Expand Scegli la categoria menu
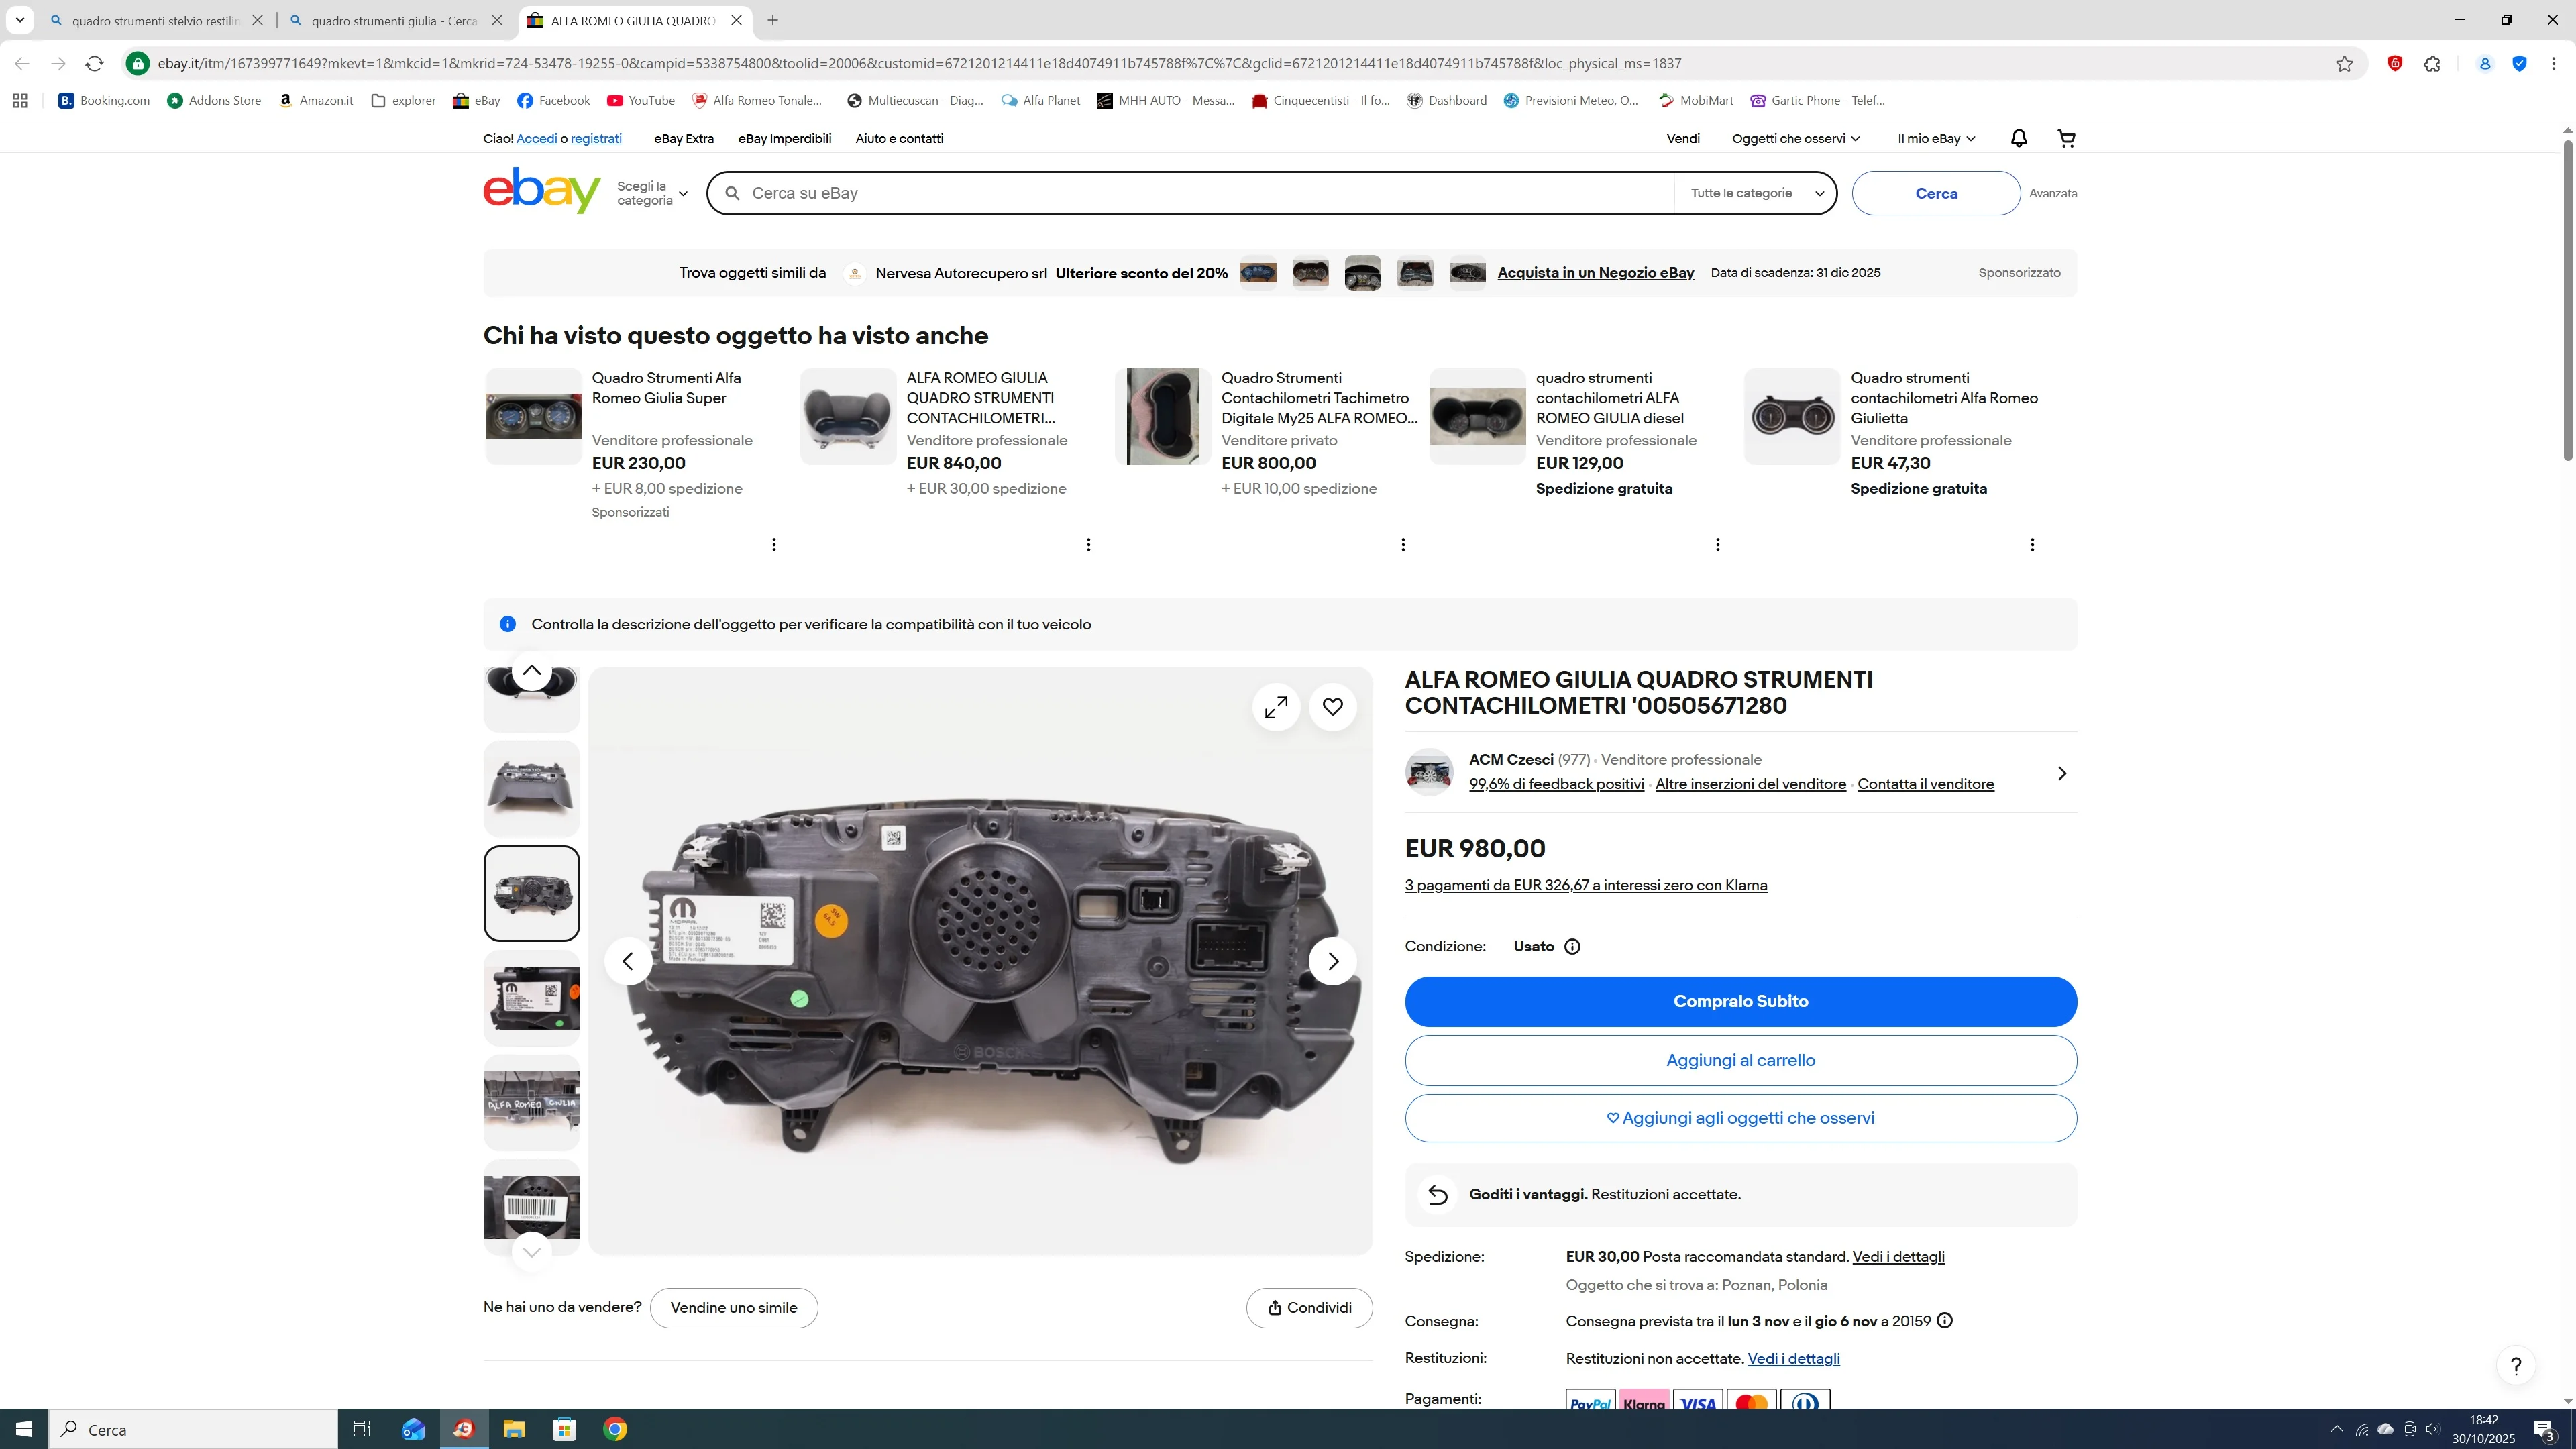 click(x=652, y=193)
